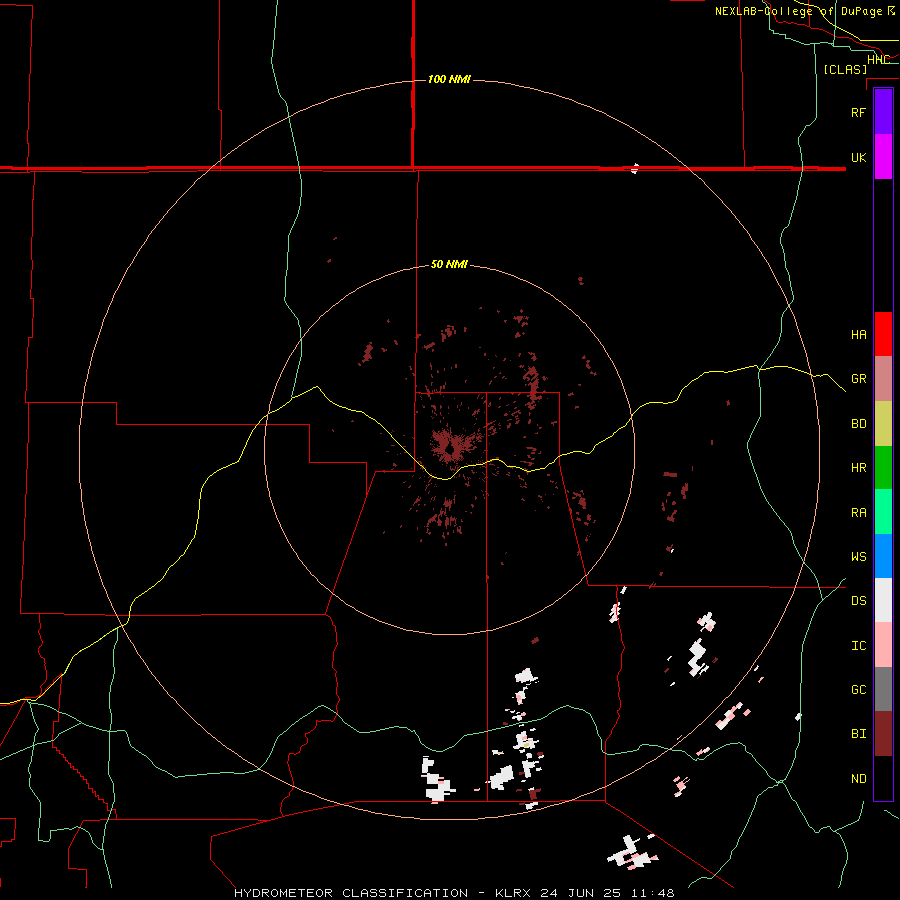Click the dark red BI legend swatch
900x900 pixels.
click(x=883, y=734)
